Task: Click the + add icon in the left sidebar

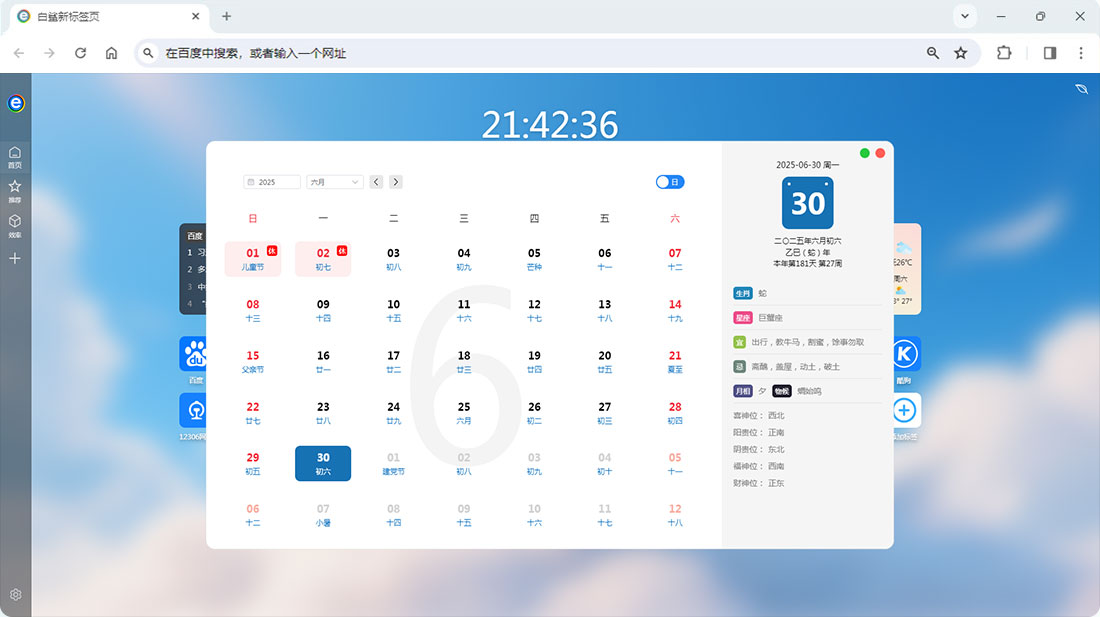Action: pyautogui.click(x=14, y=258)
